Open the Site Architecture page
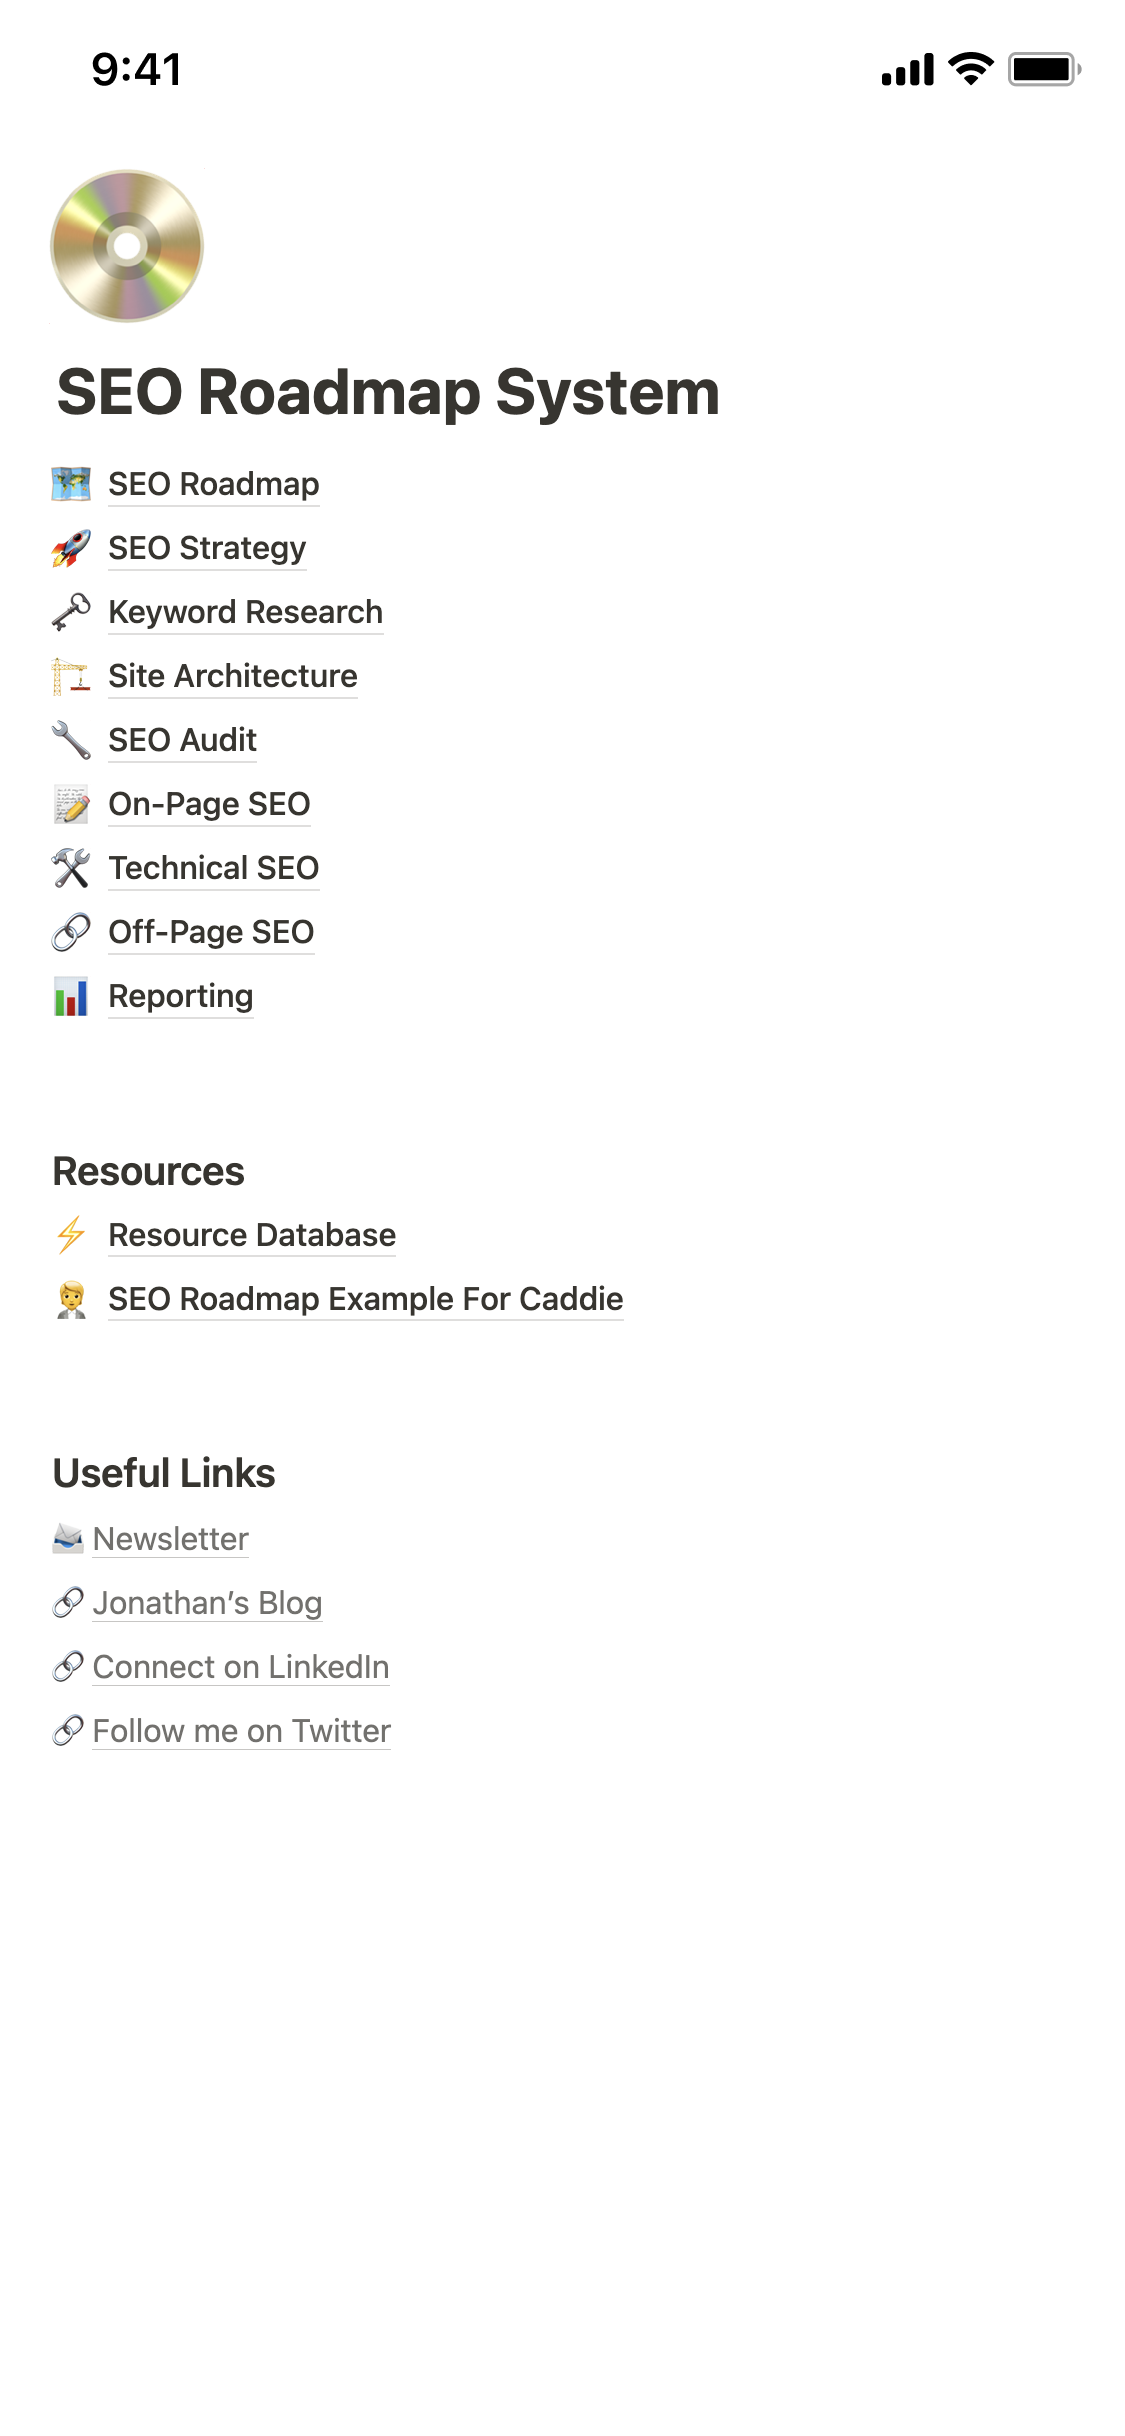Screen dimensions: 1125x2436 pos(232,676)
